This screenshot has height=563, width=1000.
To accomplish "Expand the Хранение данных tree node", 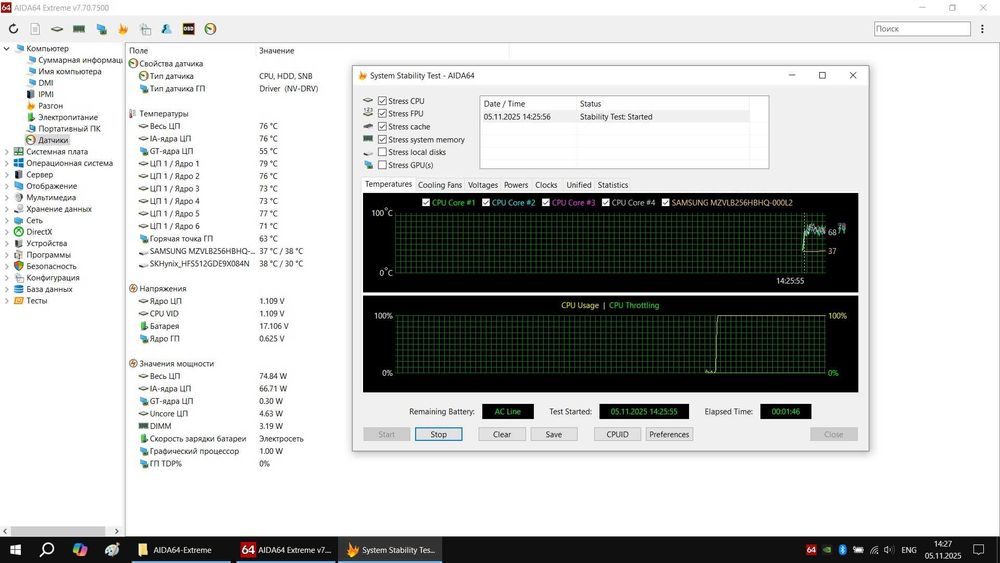I will tap(6, 208).
